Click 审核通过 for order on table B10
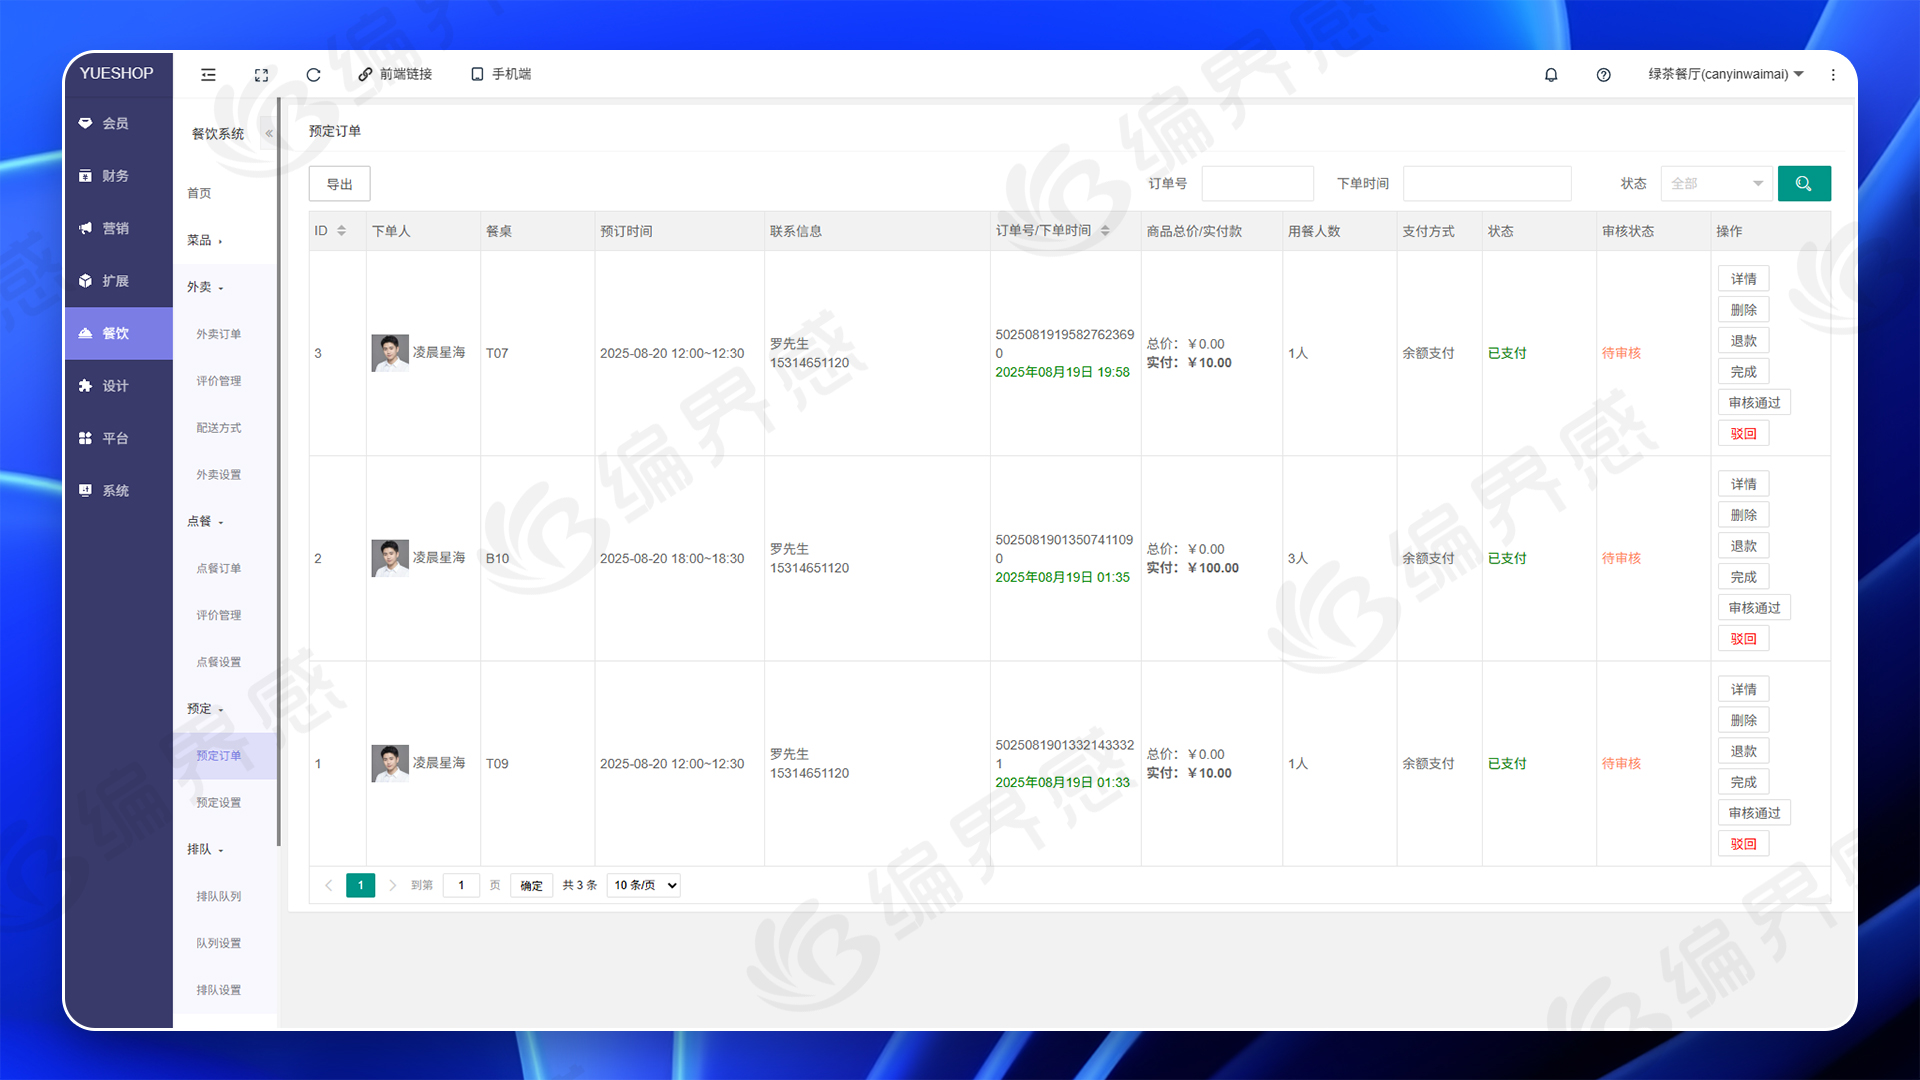Screen dimensions: 1920x1080 1754,608
